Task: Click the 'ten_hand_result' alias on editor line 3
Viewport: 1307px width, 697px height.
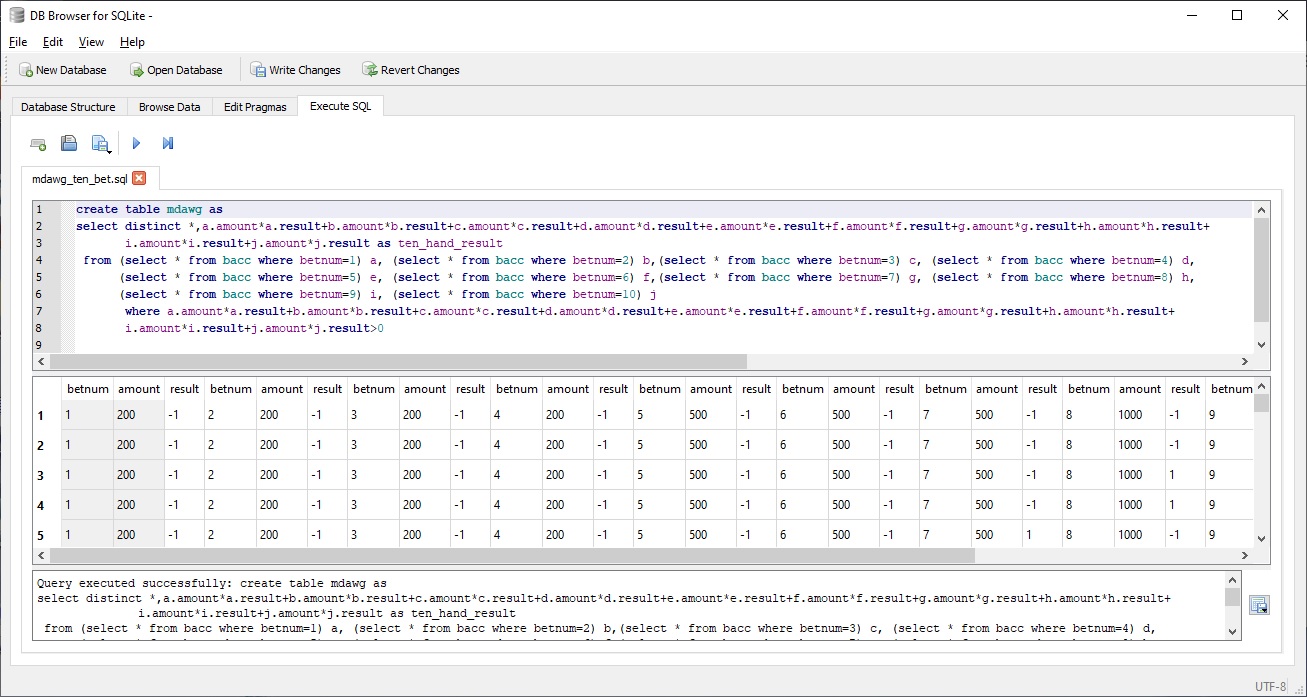Action: click(450, 243)
